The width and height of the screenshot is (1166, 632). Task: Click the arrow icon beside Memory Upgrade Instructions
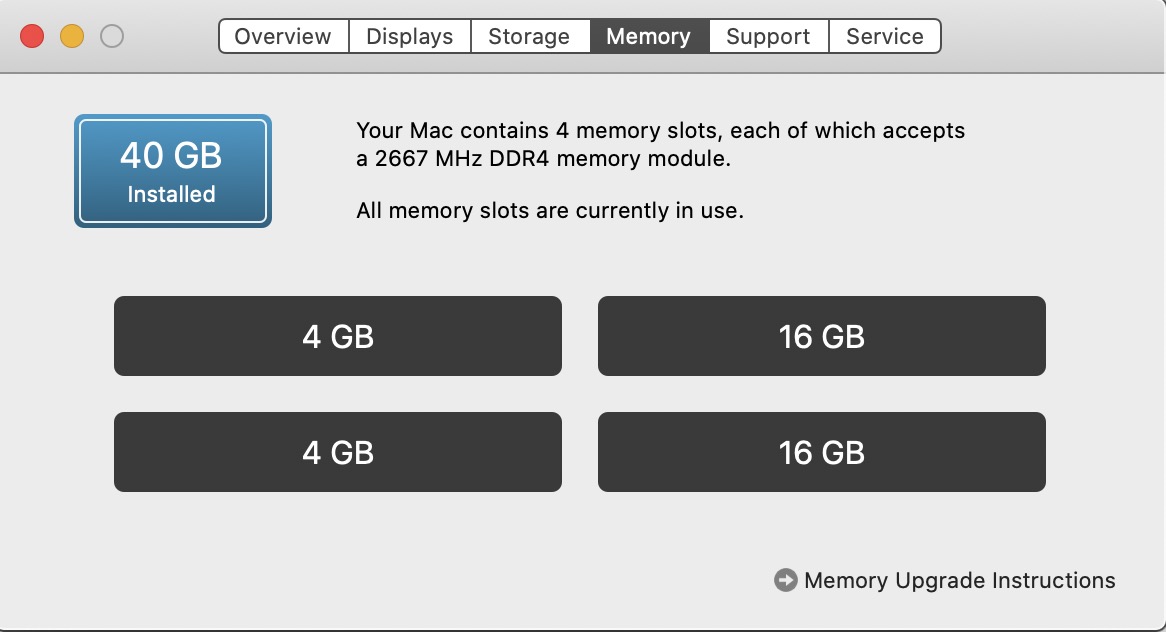[x=786, y=580]
